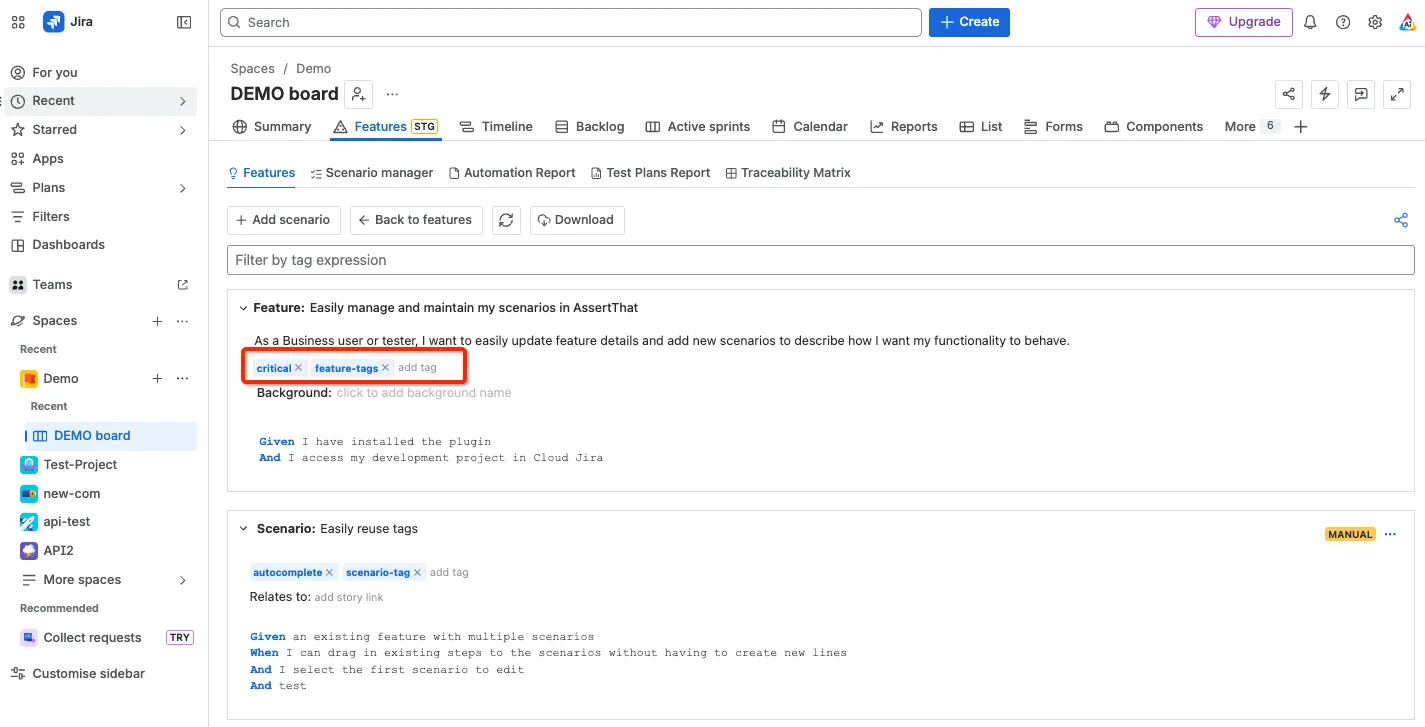Screen dimensions: 1425x727
Task: Open the feedback icon in board header
Action: (x=1361, y=94)
